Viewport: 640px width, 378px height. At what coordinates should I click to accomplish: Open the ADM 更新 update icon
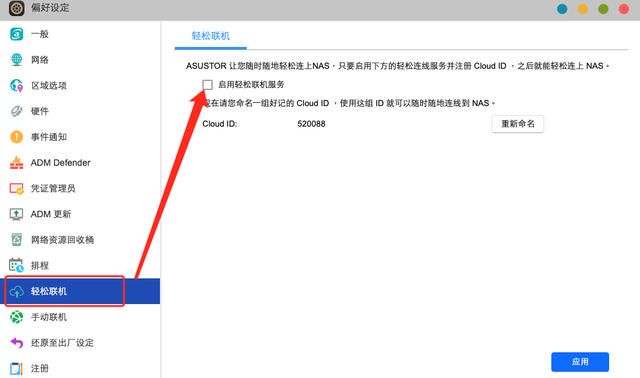pos(16,214)
